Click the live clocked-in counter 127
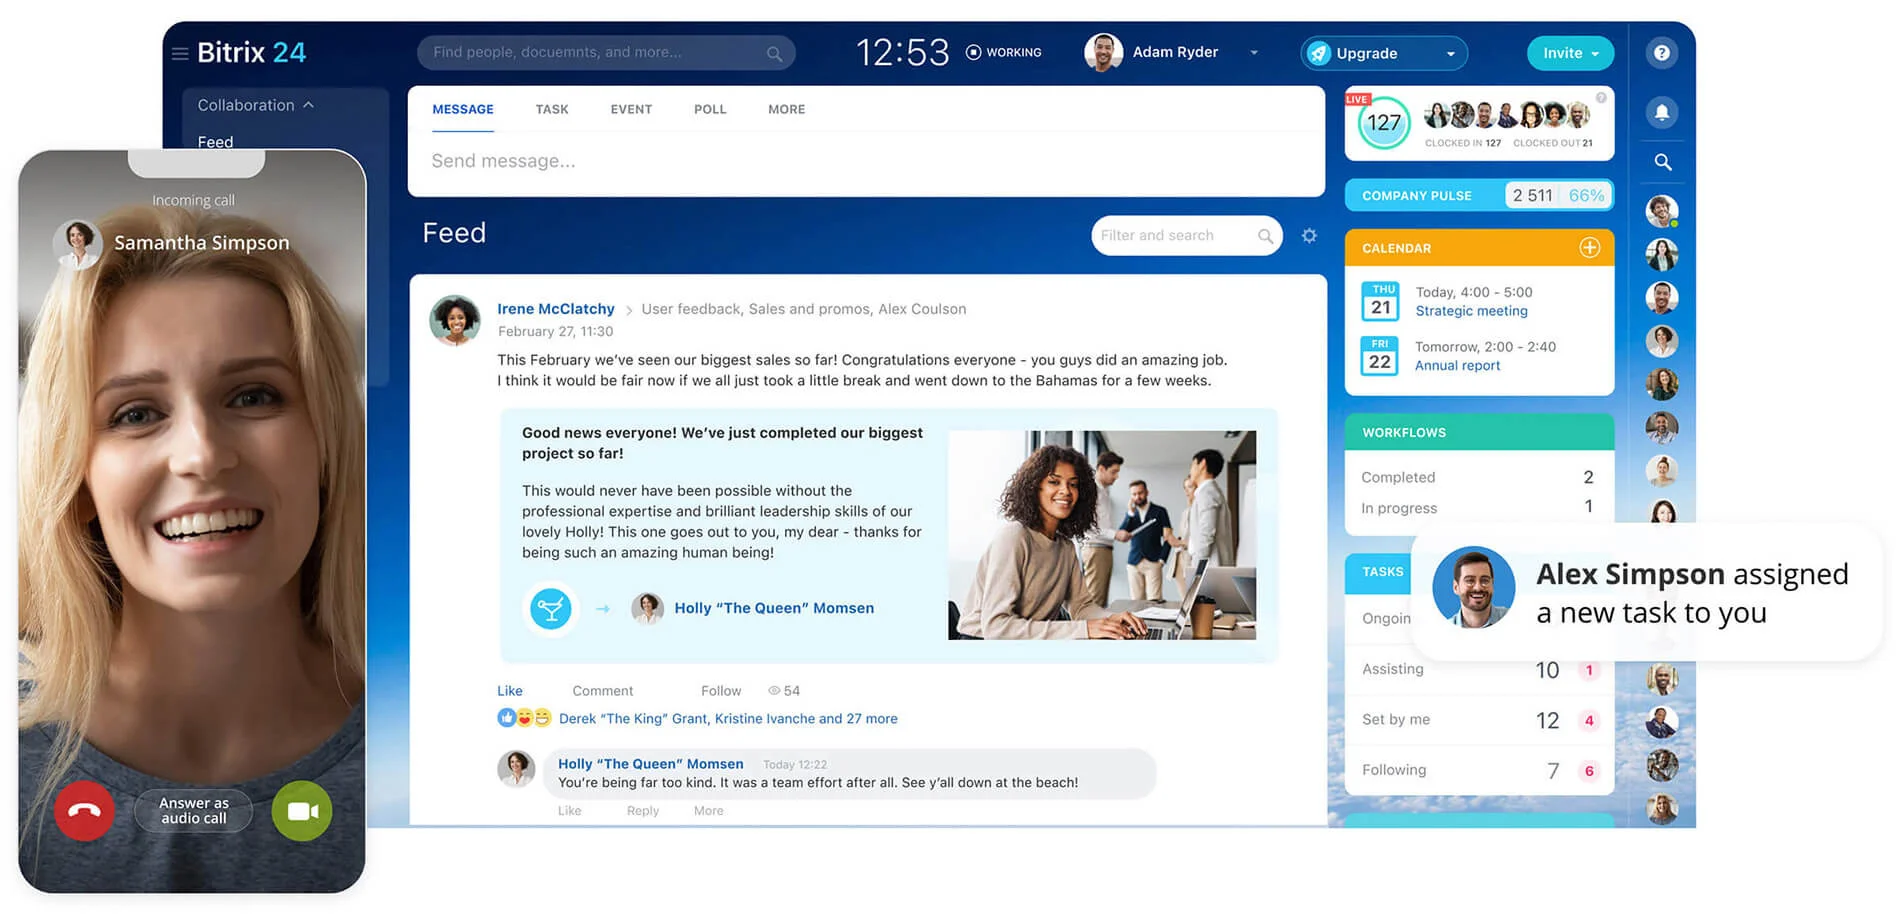Image resolution: width=1900 pixels, height=915 pixels. coord(1383,123)
